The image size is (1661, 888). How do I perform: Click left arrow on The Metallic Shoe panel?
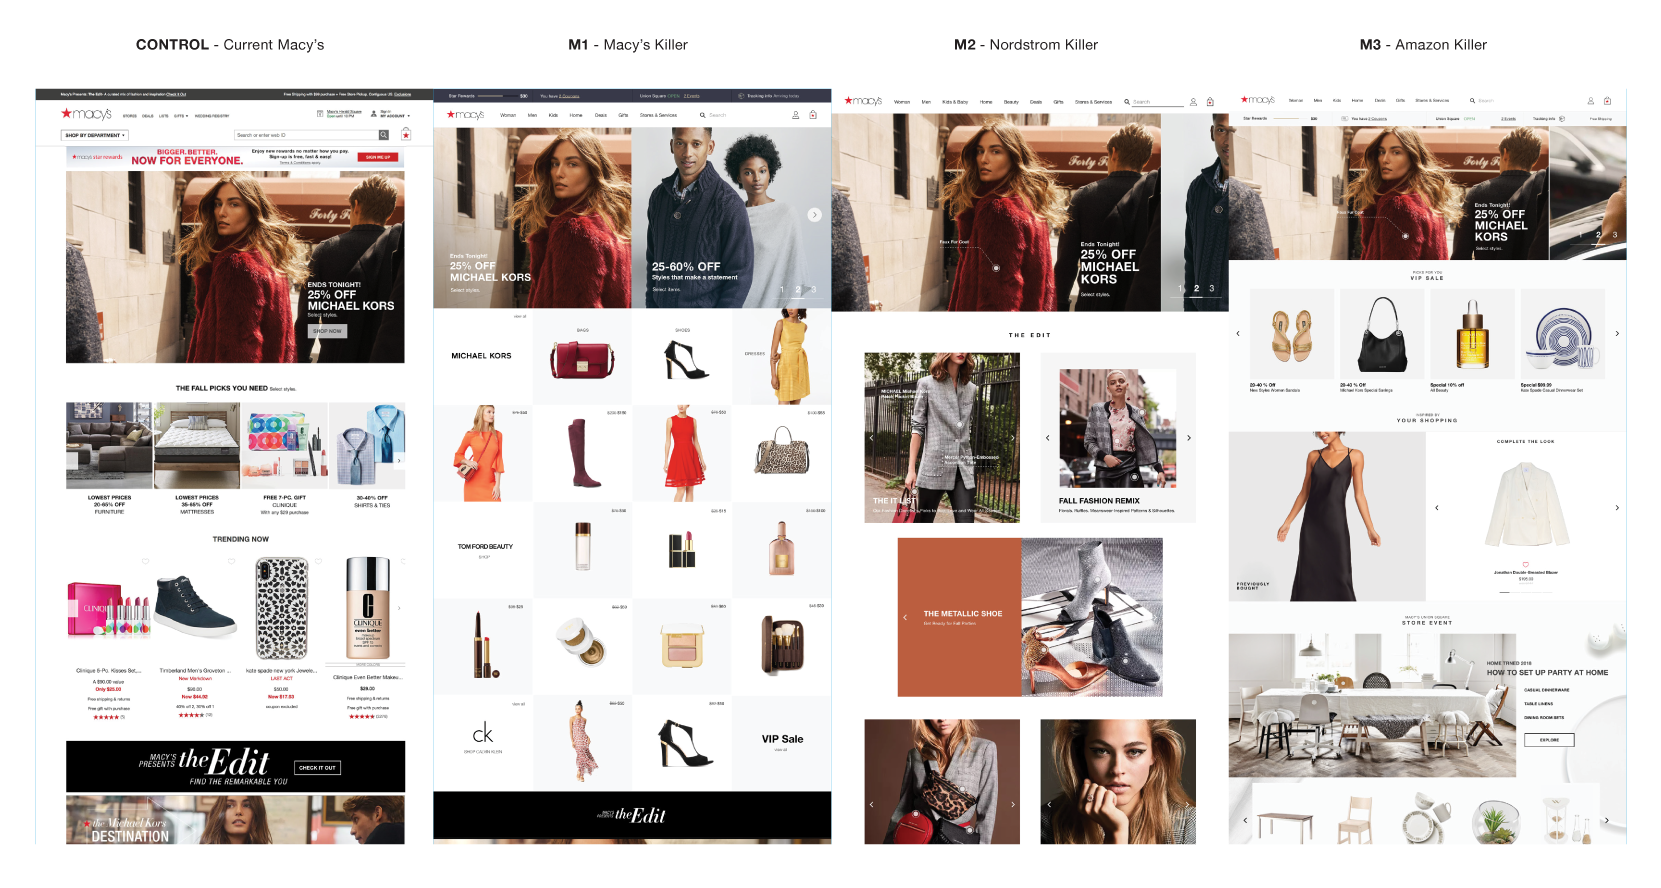coord(905,618)
